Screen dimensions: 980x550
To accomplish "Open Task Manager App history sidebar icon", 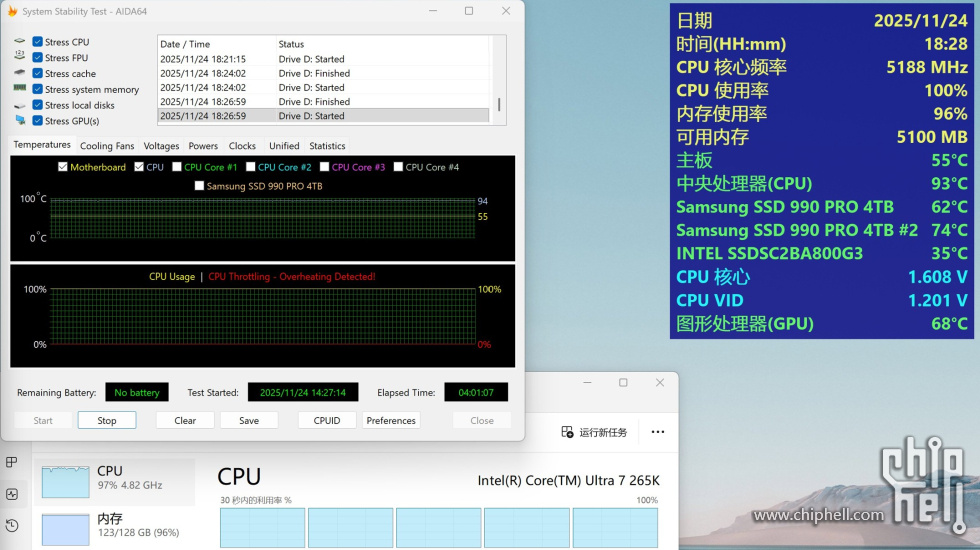I will 11,525.
